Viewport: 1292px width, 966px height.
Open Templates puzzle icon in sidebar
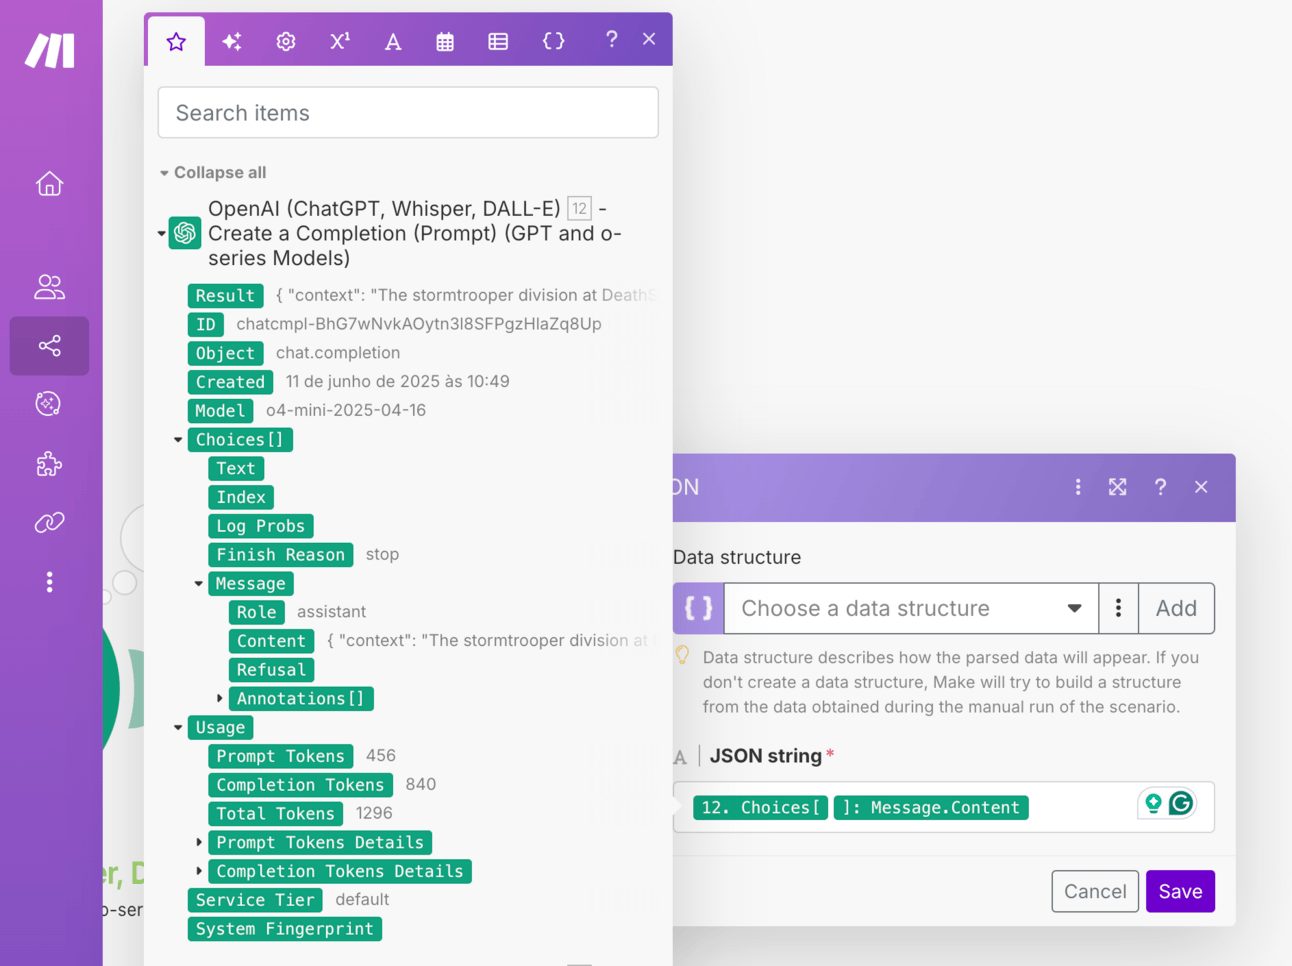[x=49, y=464]
